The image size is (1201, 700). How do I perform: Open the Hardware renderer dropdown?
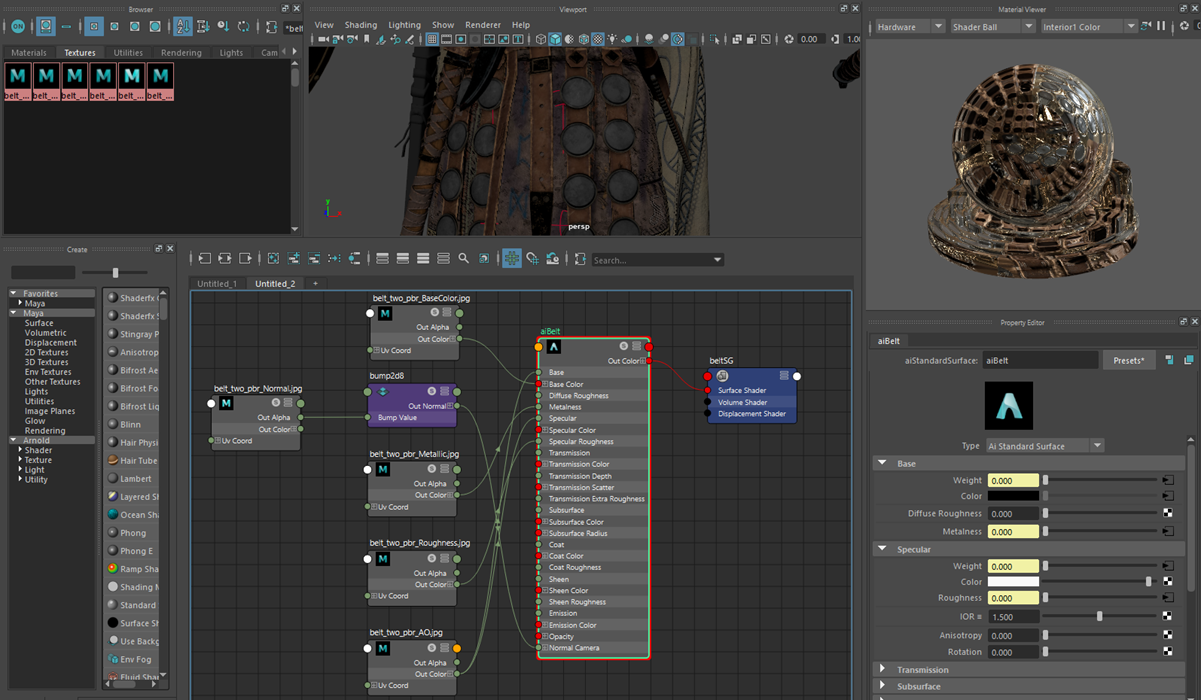(910, 27)
